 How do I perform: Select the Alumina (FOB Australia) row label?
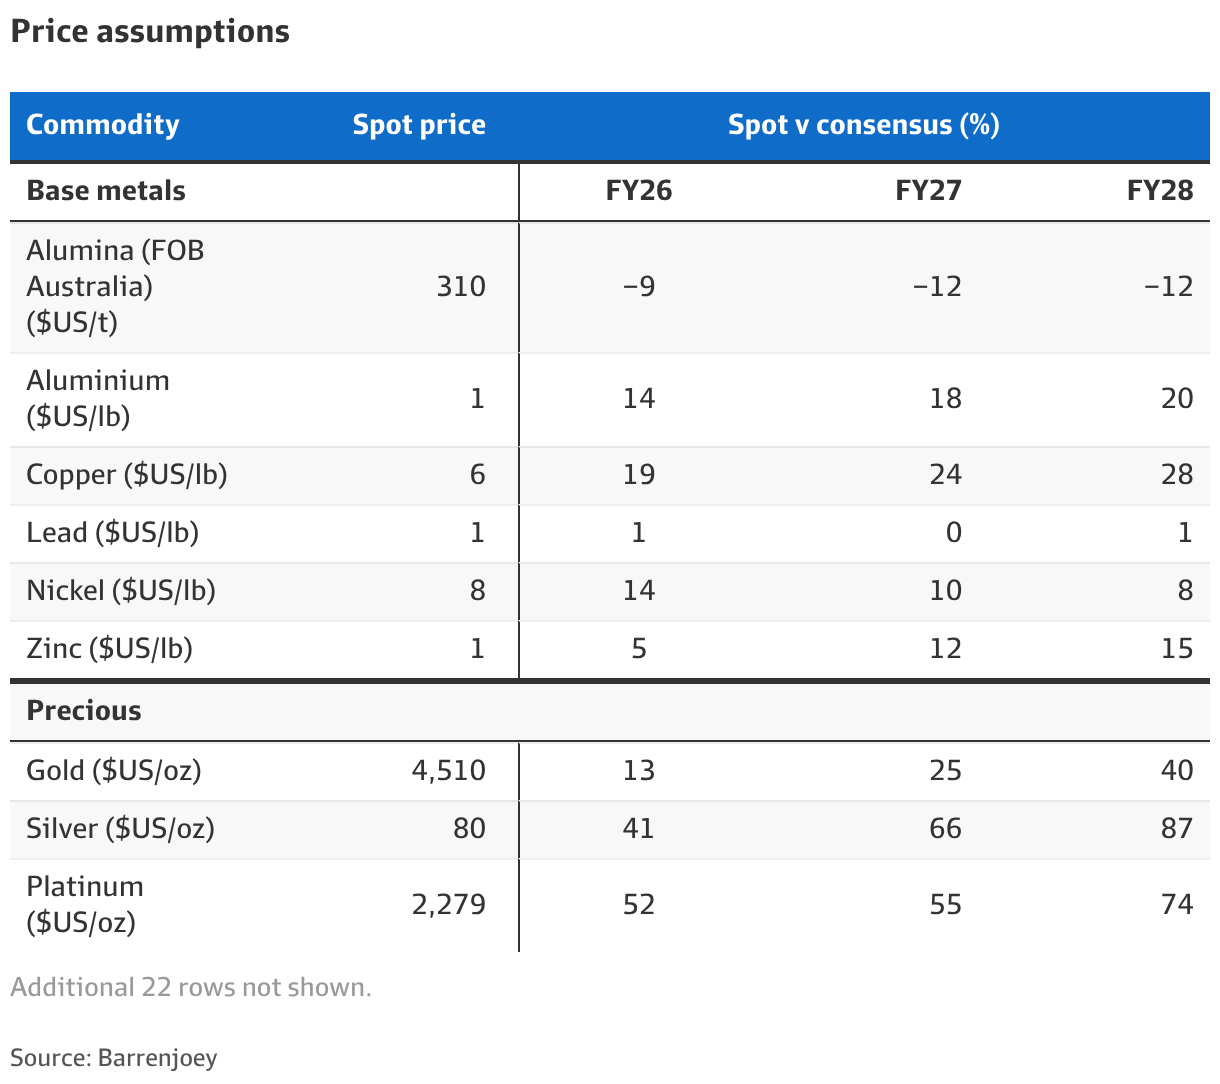pyautogui.click(x=115, y=286)
